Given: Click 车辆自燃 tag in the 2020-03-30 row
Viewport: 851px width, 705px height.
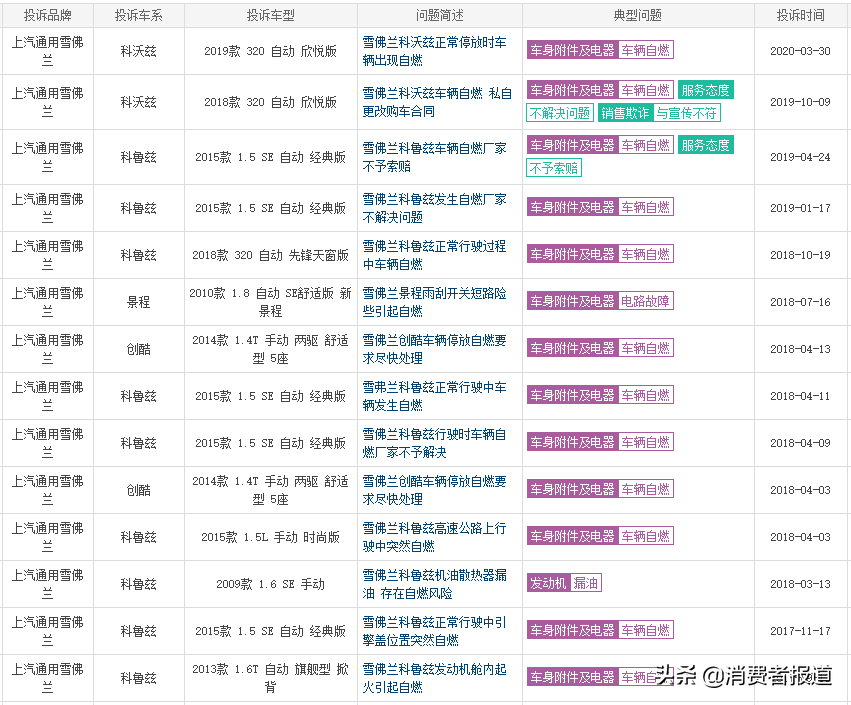Looking at the screenshot, I should coord(646,50).
